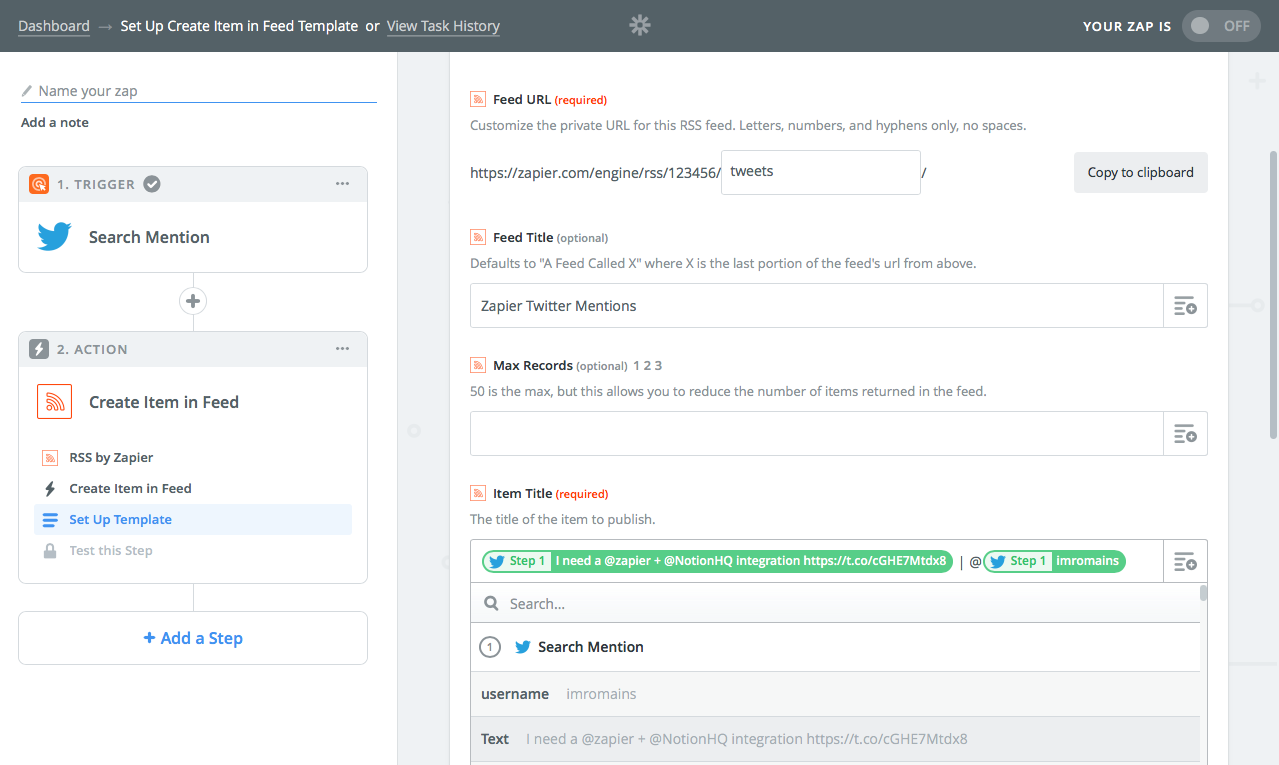
Task: Select Test this Step substep
Action: pos(111,550)
